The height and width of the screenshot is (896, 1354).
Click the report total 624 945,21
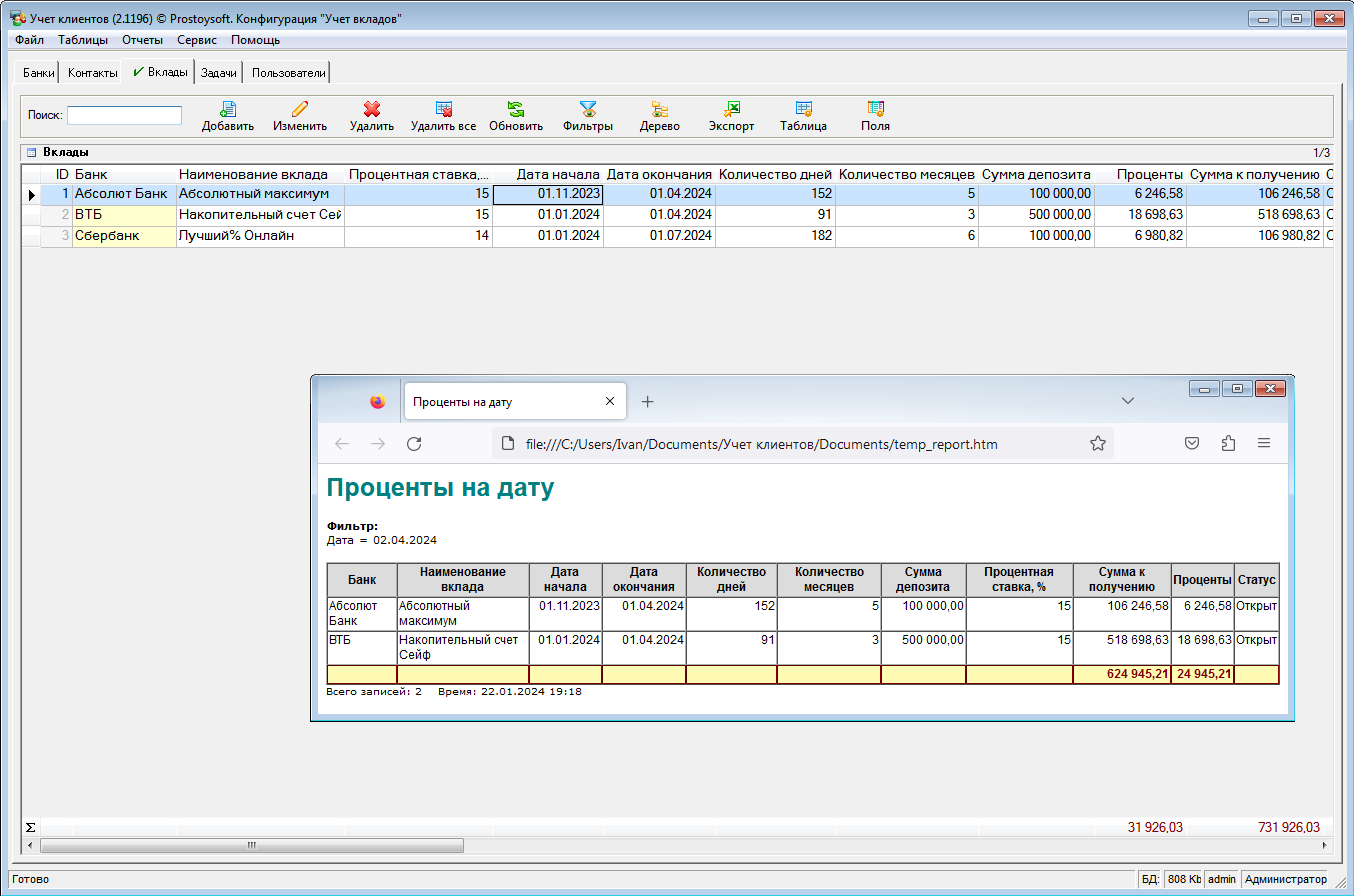click(1137, 674)
